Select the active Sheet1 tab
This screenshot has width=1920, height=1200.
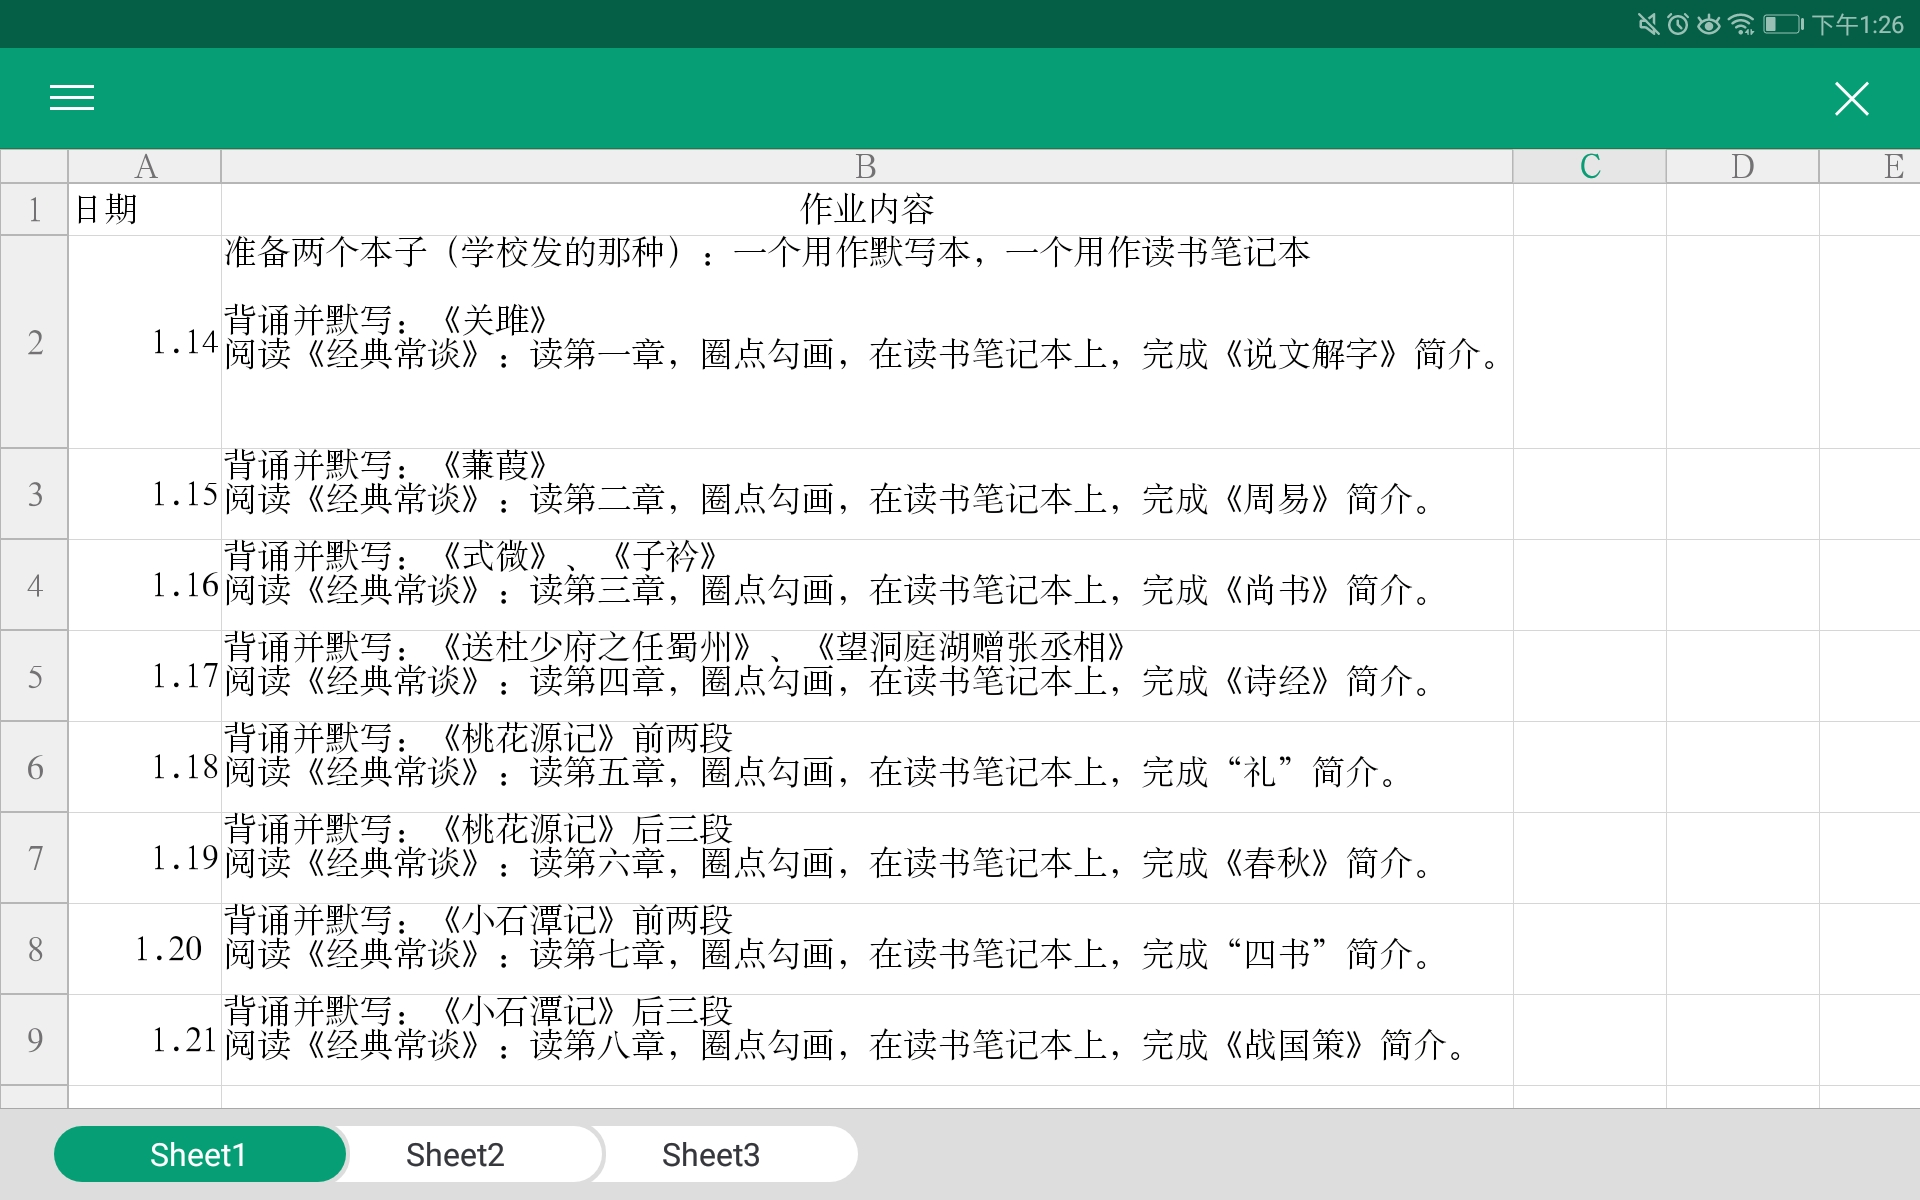199,1153
